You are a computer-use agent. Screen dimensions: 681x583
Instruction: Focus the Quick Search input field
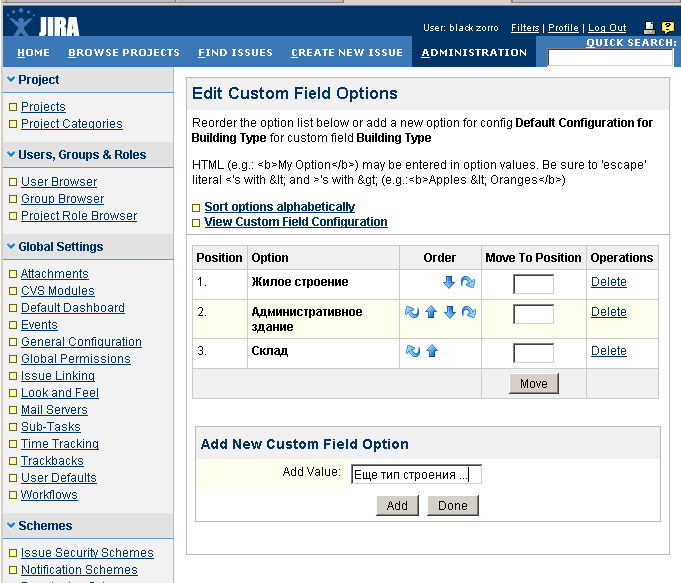(x=610, y=57)
